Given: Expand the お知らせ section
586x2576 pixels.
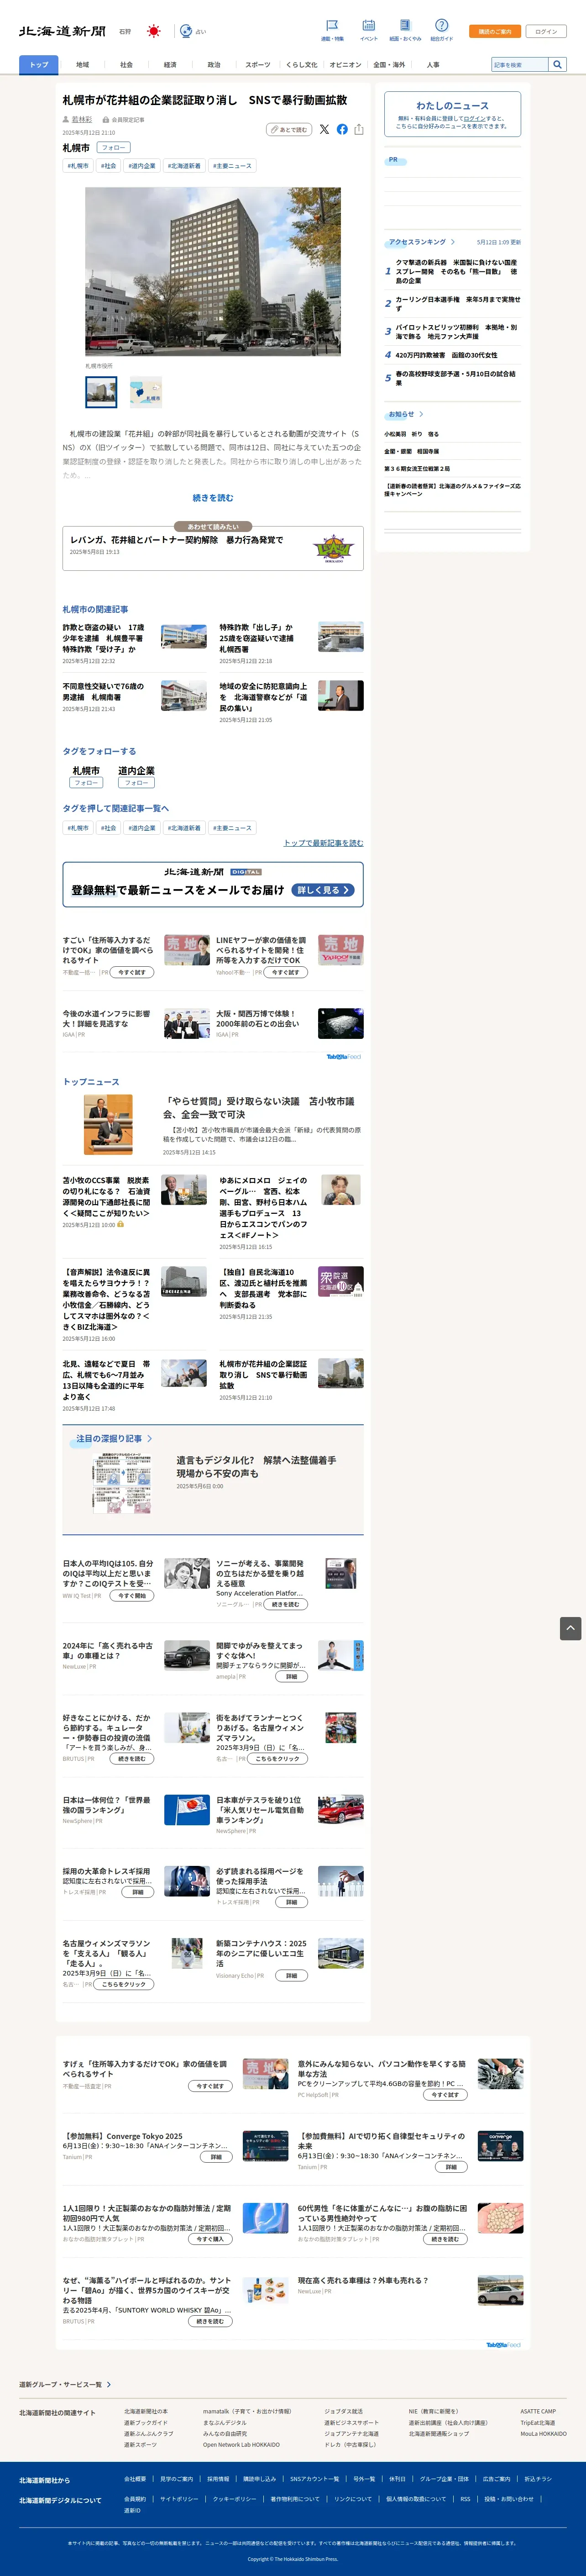Looking at the screenshot, I should (421, 414).
